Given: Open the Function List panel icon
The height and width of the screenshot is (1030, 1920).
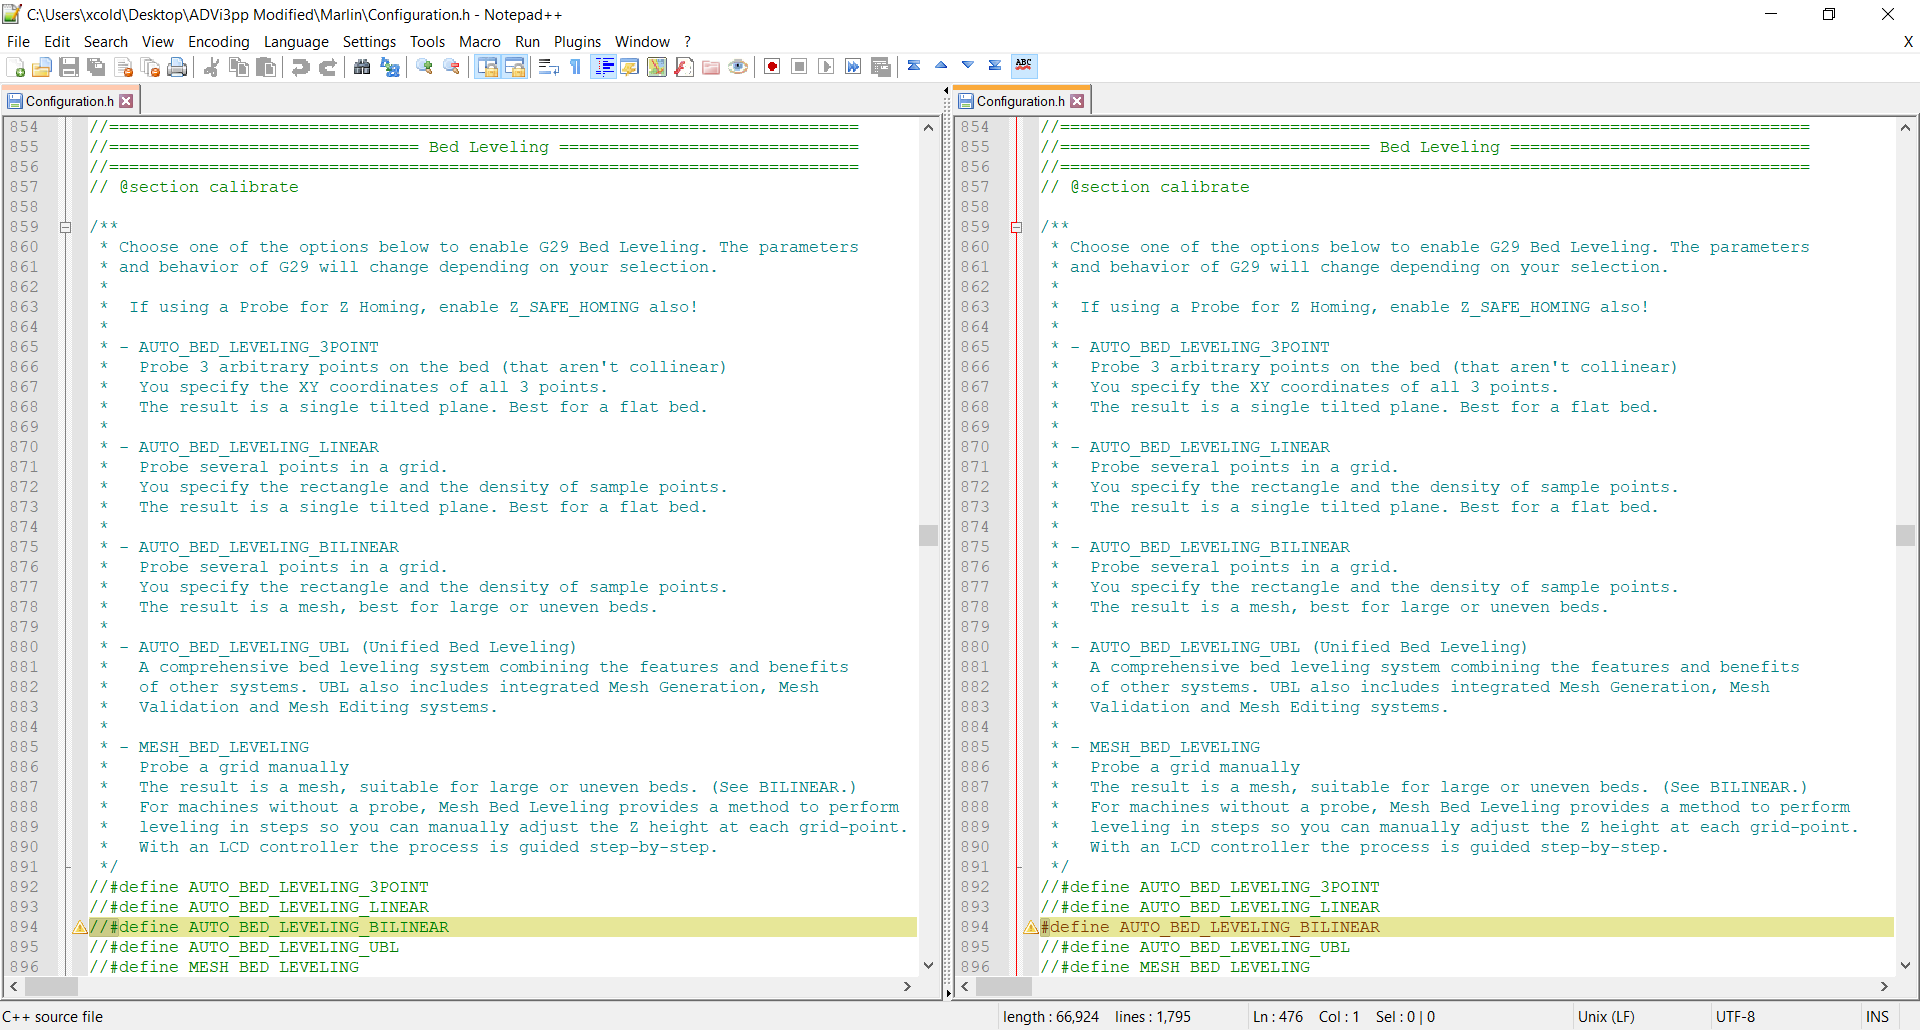Looking at the screenshot, I should coord(684,67).
